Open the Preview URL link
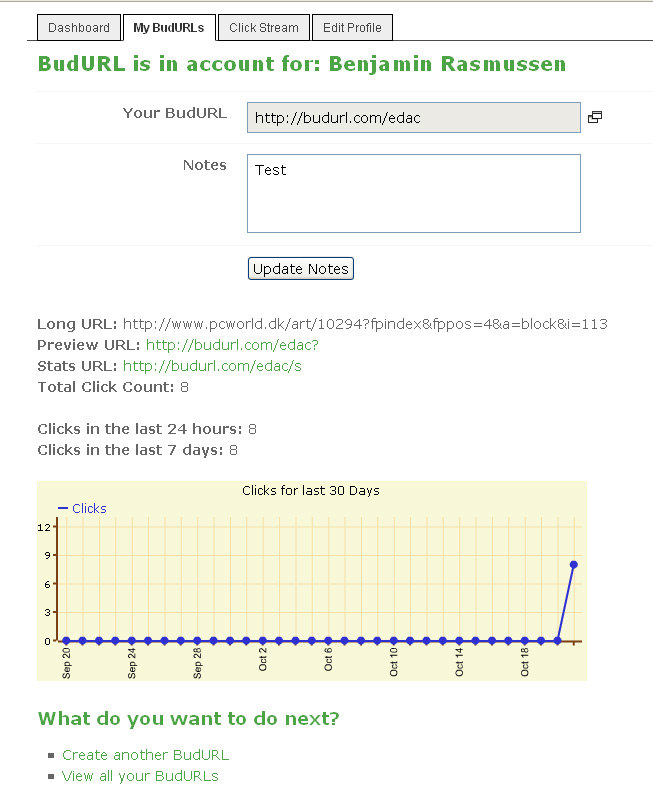Image resolution: width=653 pixels, height=797 pixels. [x=232, y=345]
